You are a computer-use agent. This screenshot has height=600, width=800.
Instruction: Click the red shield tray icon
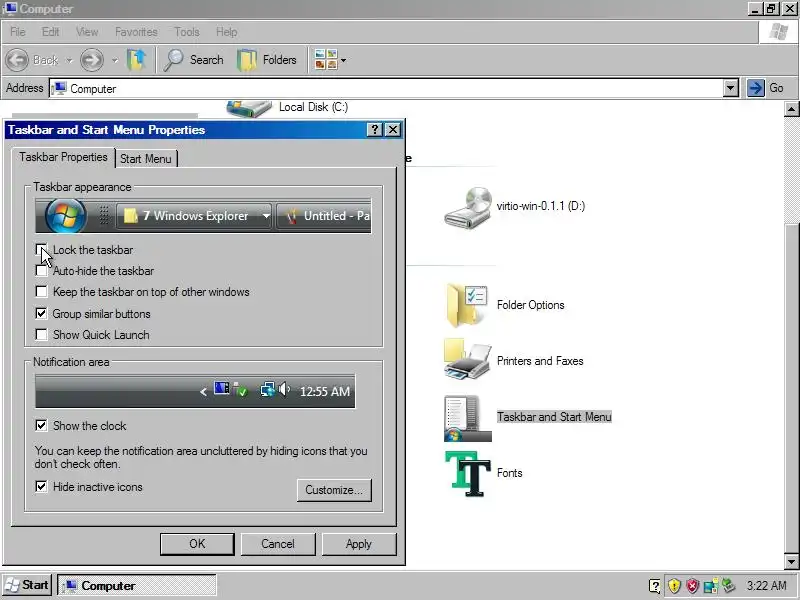click(x=692, y=586)
